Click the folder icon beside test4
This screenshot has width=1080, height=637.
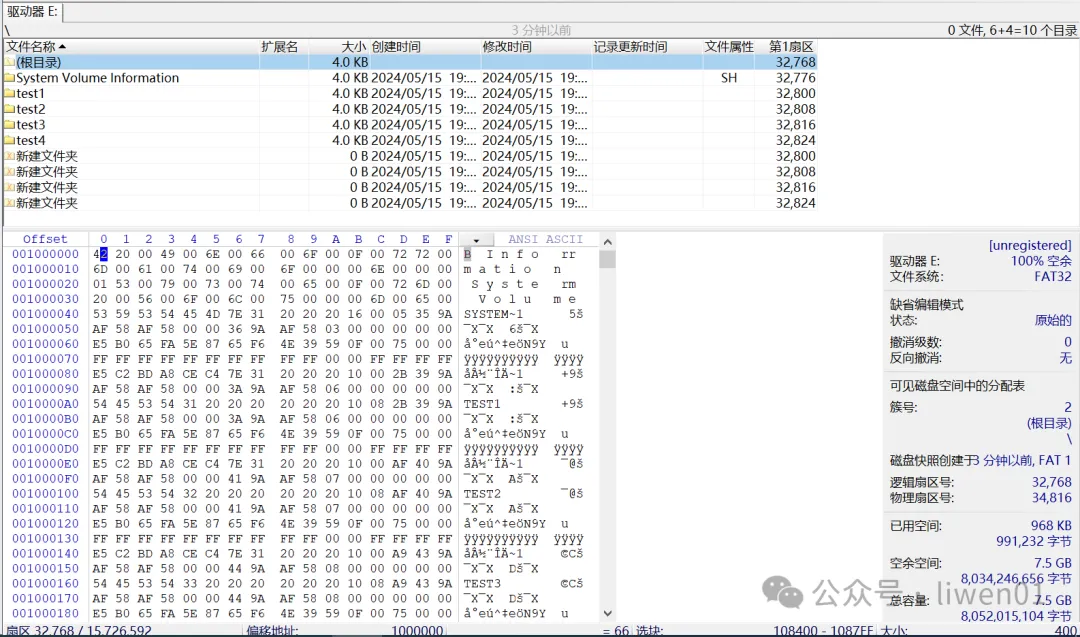[10, 140]
